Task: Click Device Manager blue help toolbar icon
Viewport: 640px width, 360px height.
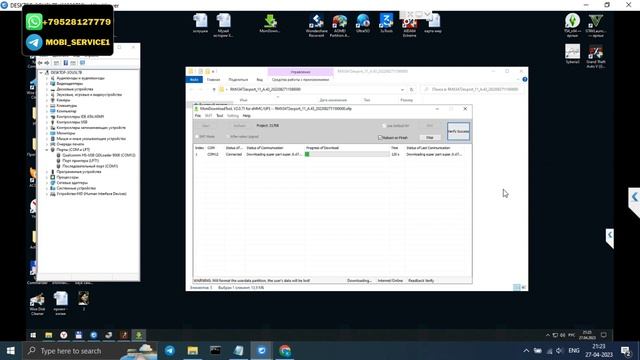Action: coord(66,63)
